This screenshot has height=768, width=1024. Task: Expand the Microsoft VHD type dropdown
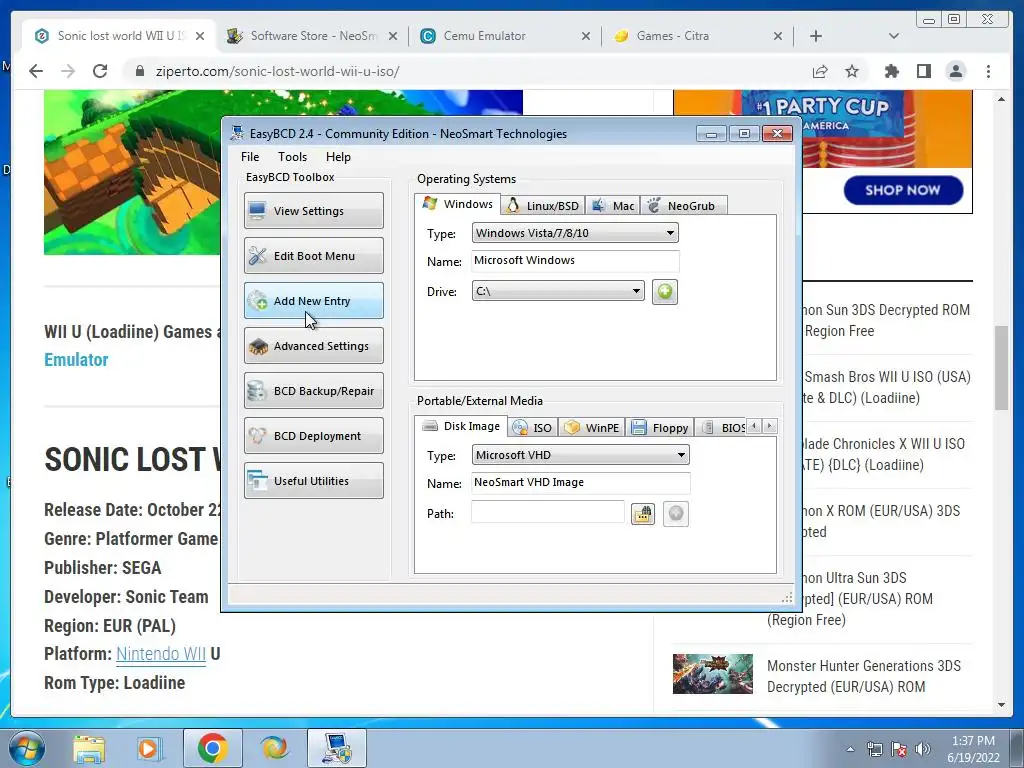point(580,455)
